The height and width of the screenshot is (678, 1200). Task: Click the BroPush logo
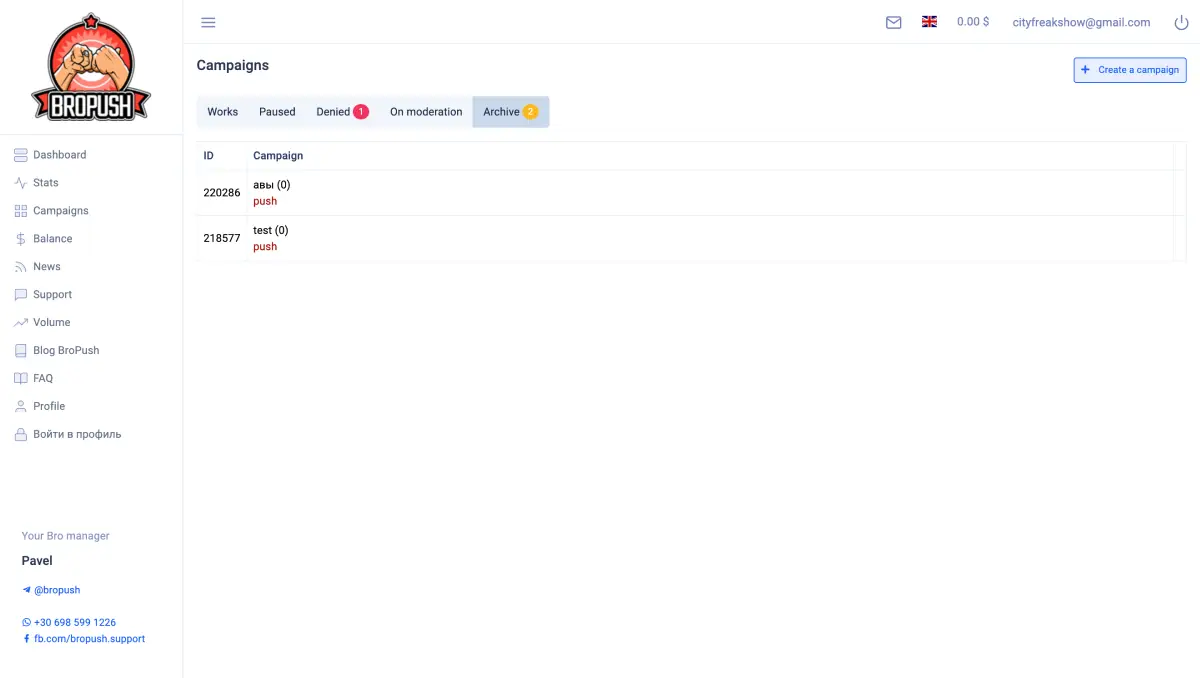pyautogui.click(x=90, y=66)
